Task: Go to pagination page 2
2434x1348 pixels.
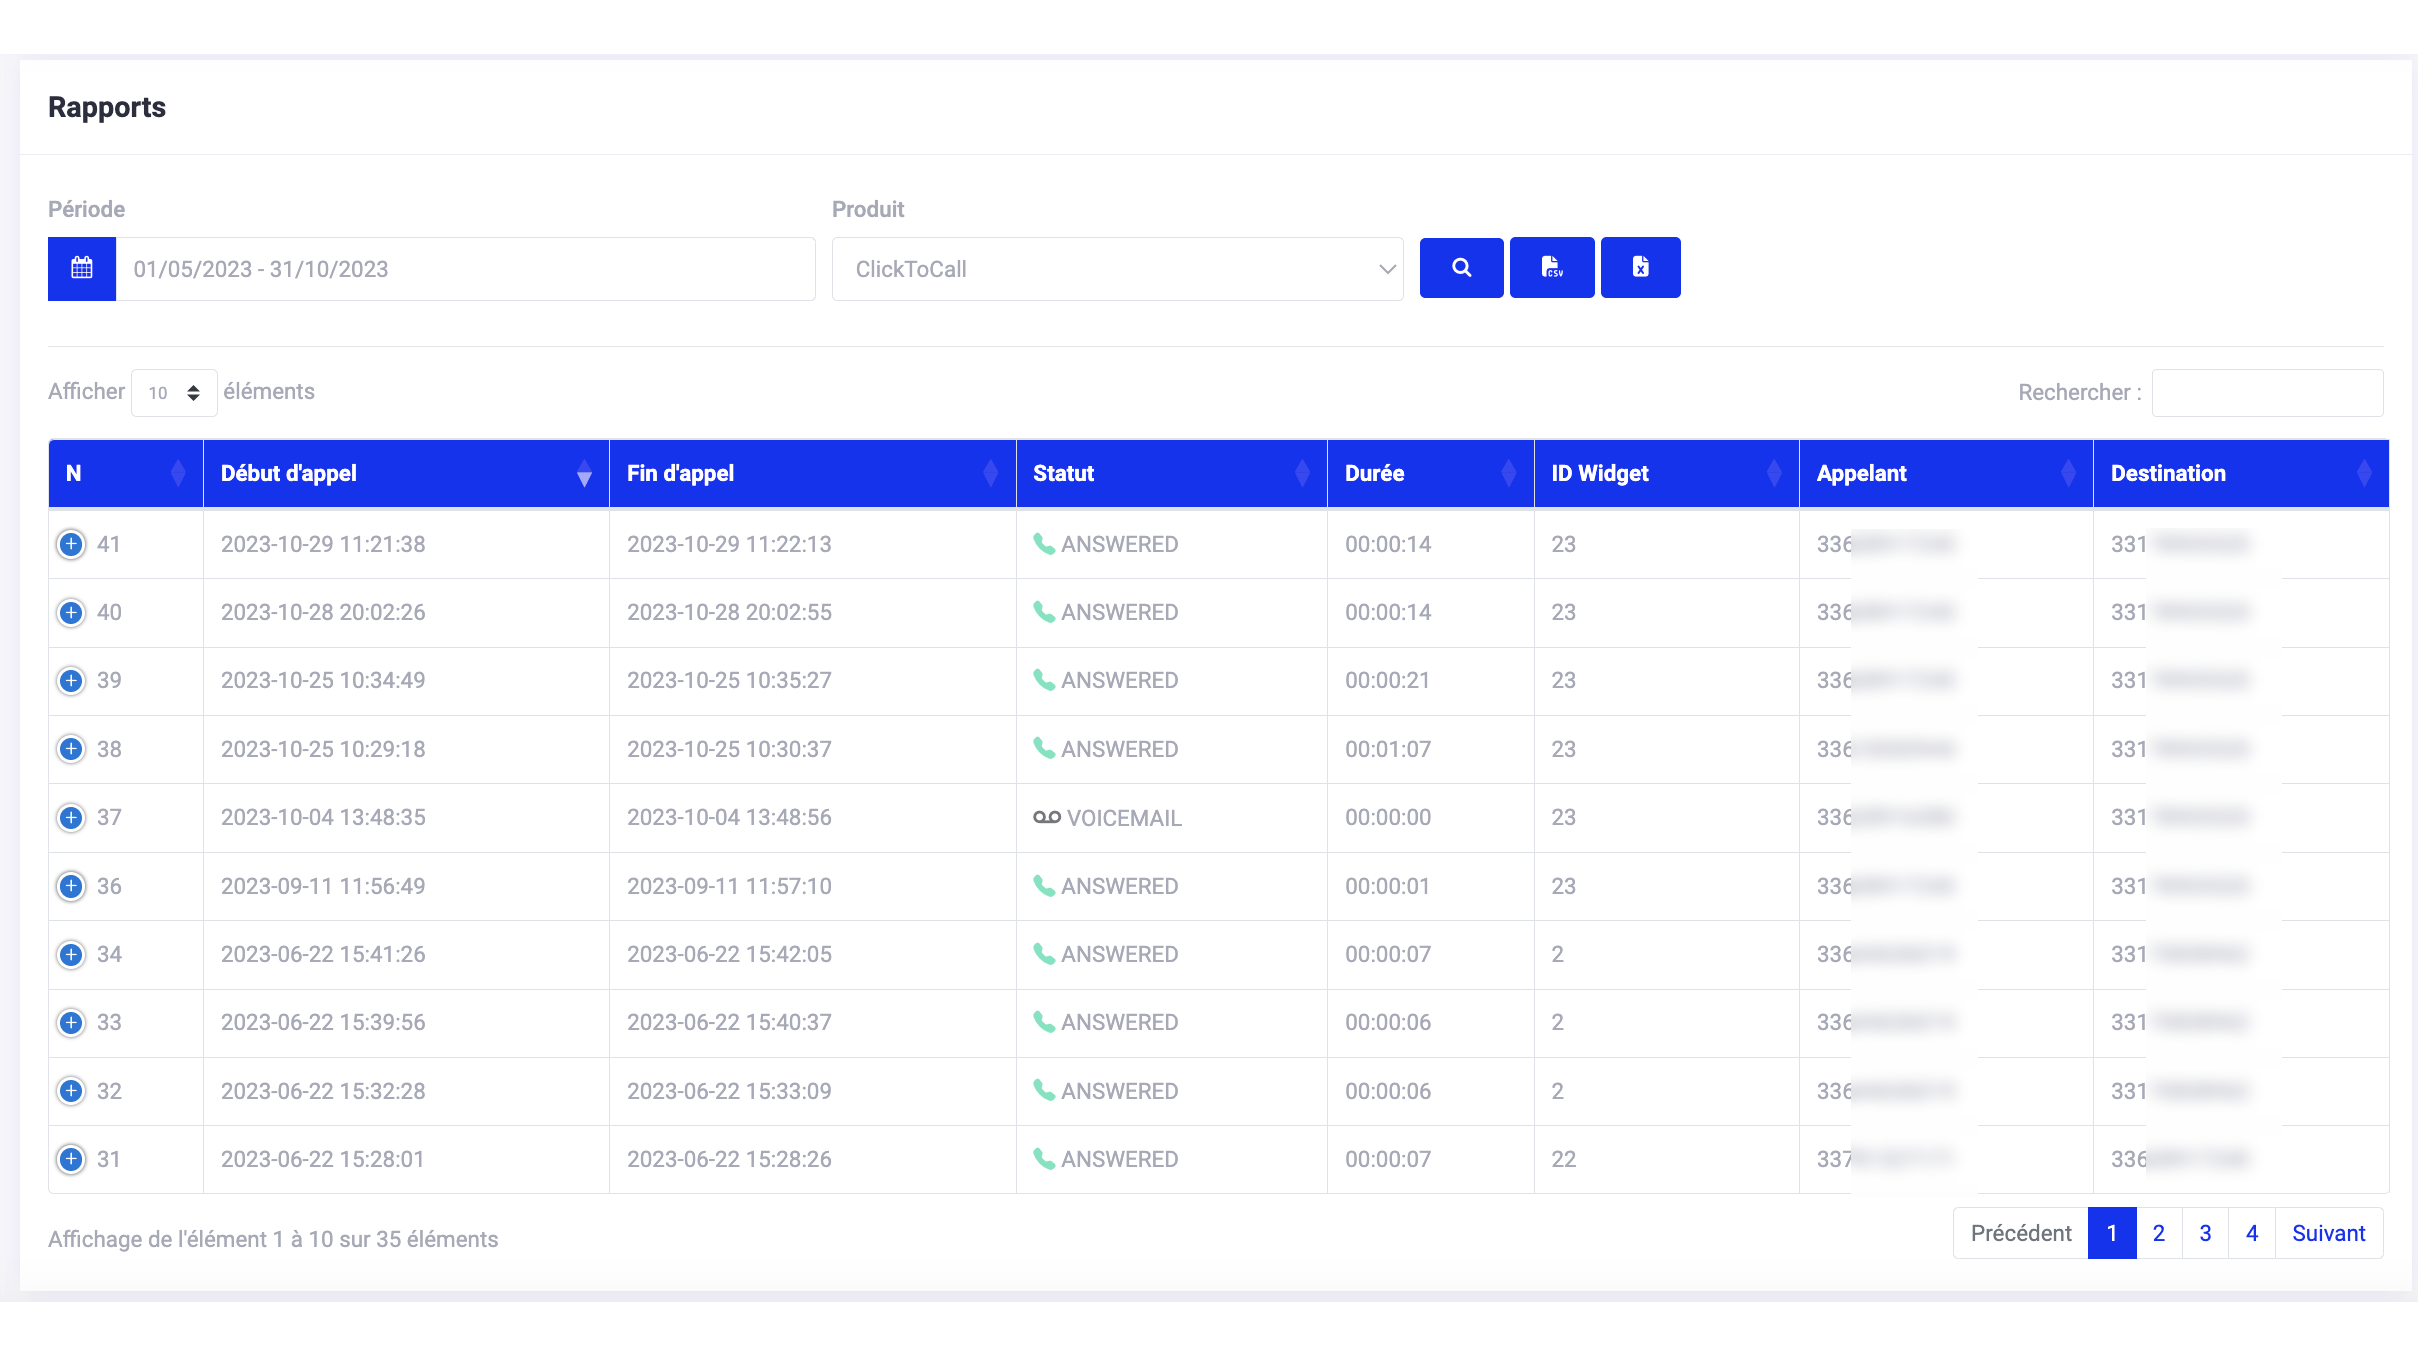Action: (x=2159, y=1233)
